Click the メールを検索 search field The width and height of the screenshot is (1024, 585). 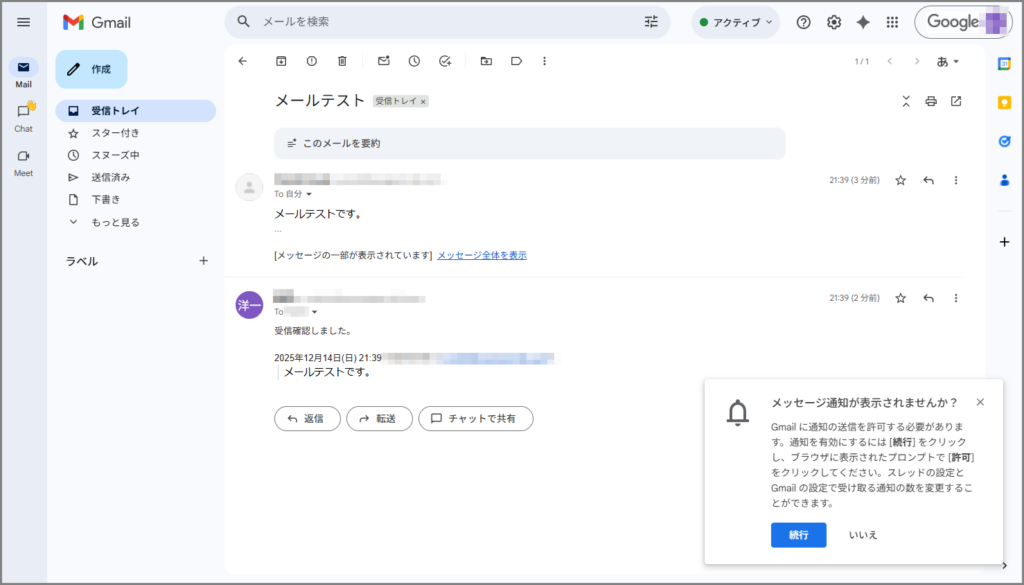tap(440, 22)
